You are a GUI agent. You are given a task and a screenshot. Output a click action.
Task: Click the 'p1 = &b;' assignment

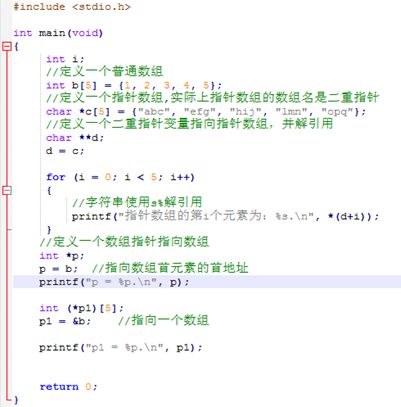[x=65, y=321]
